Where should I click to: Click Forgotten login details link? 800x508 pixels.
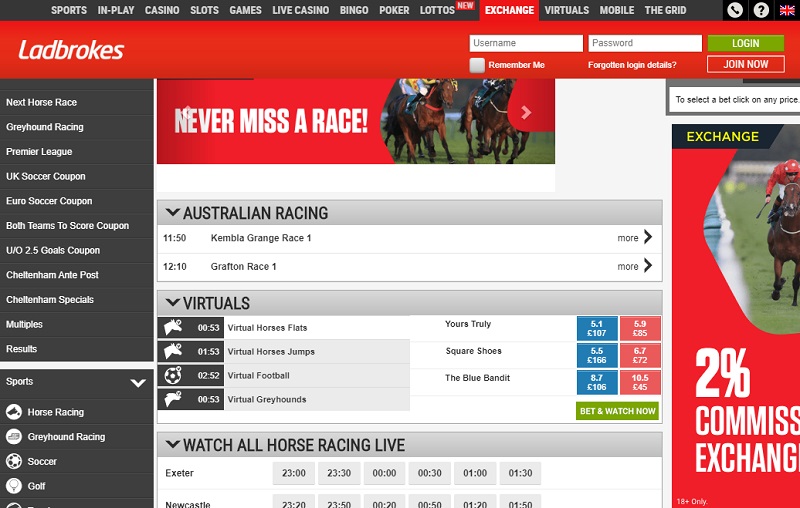tap(632, 65)
